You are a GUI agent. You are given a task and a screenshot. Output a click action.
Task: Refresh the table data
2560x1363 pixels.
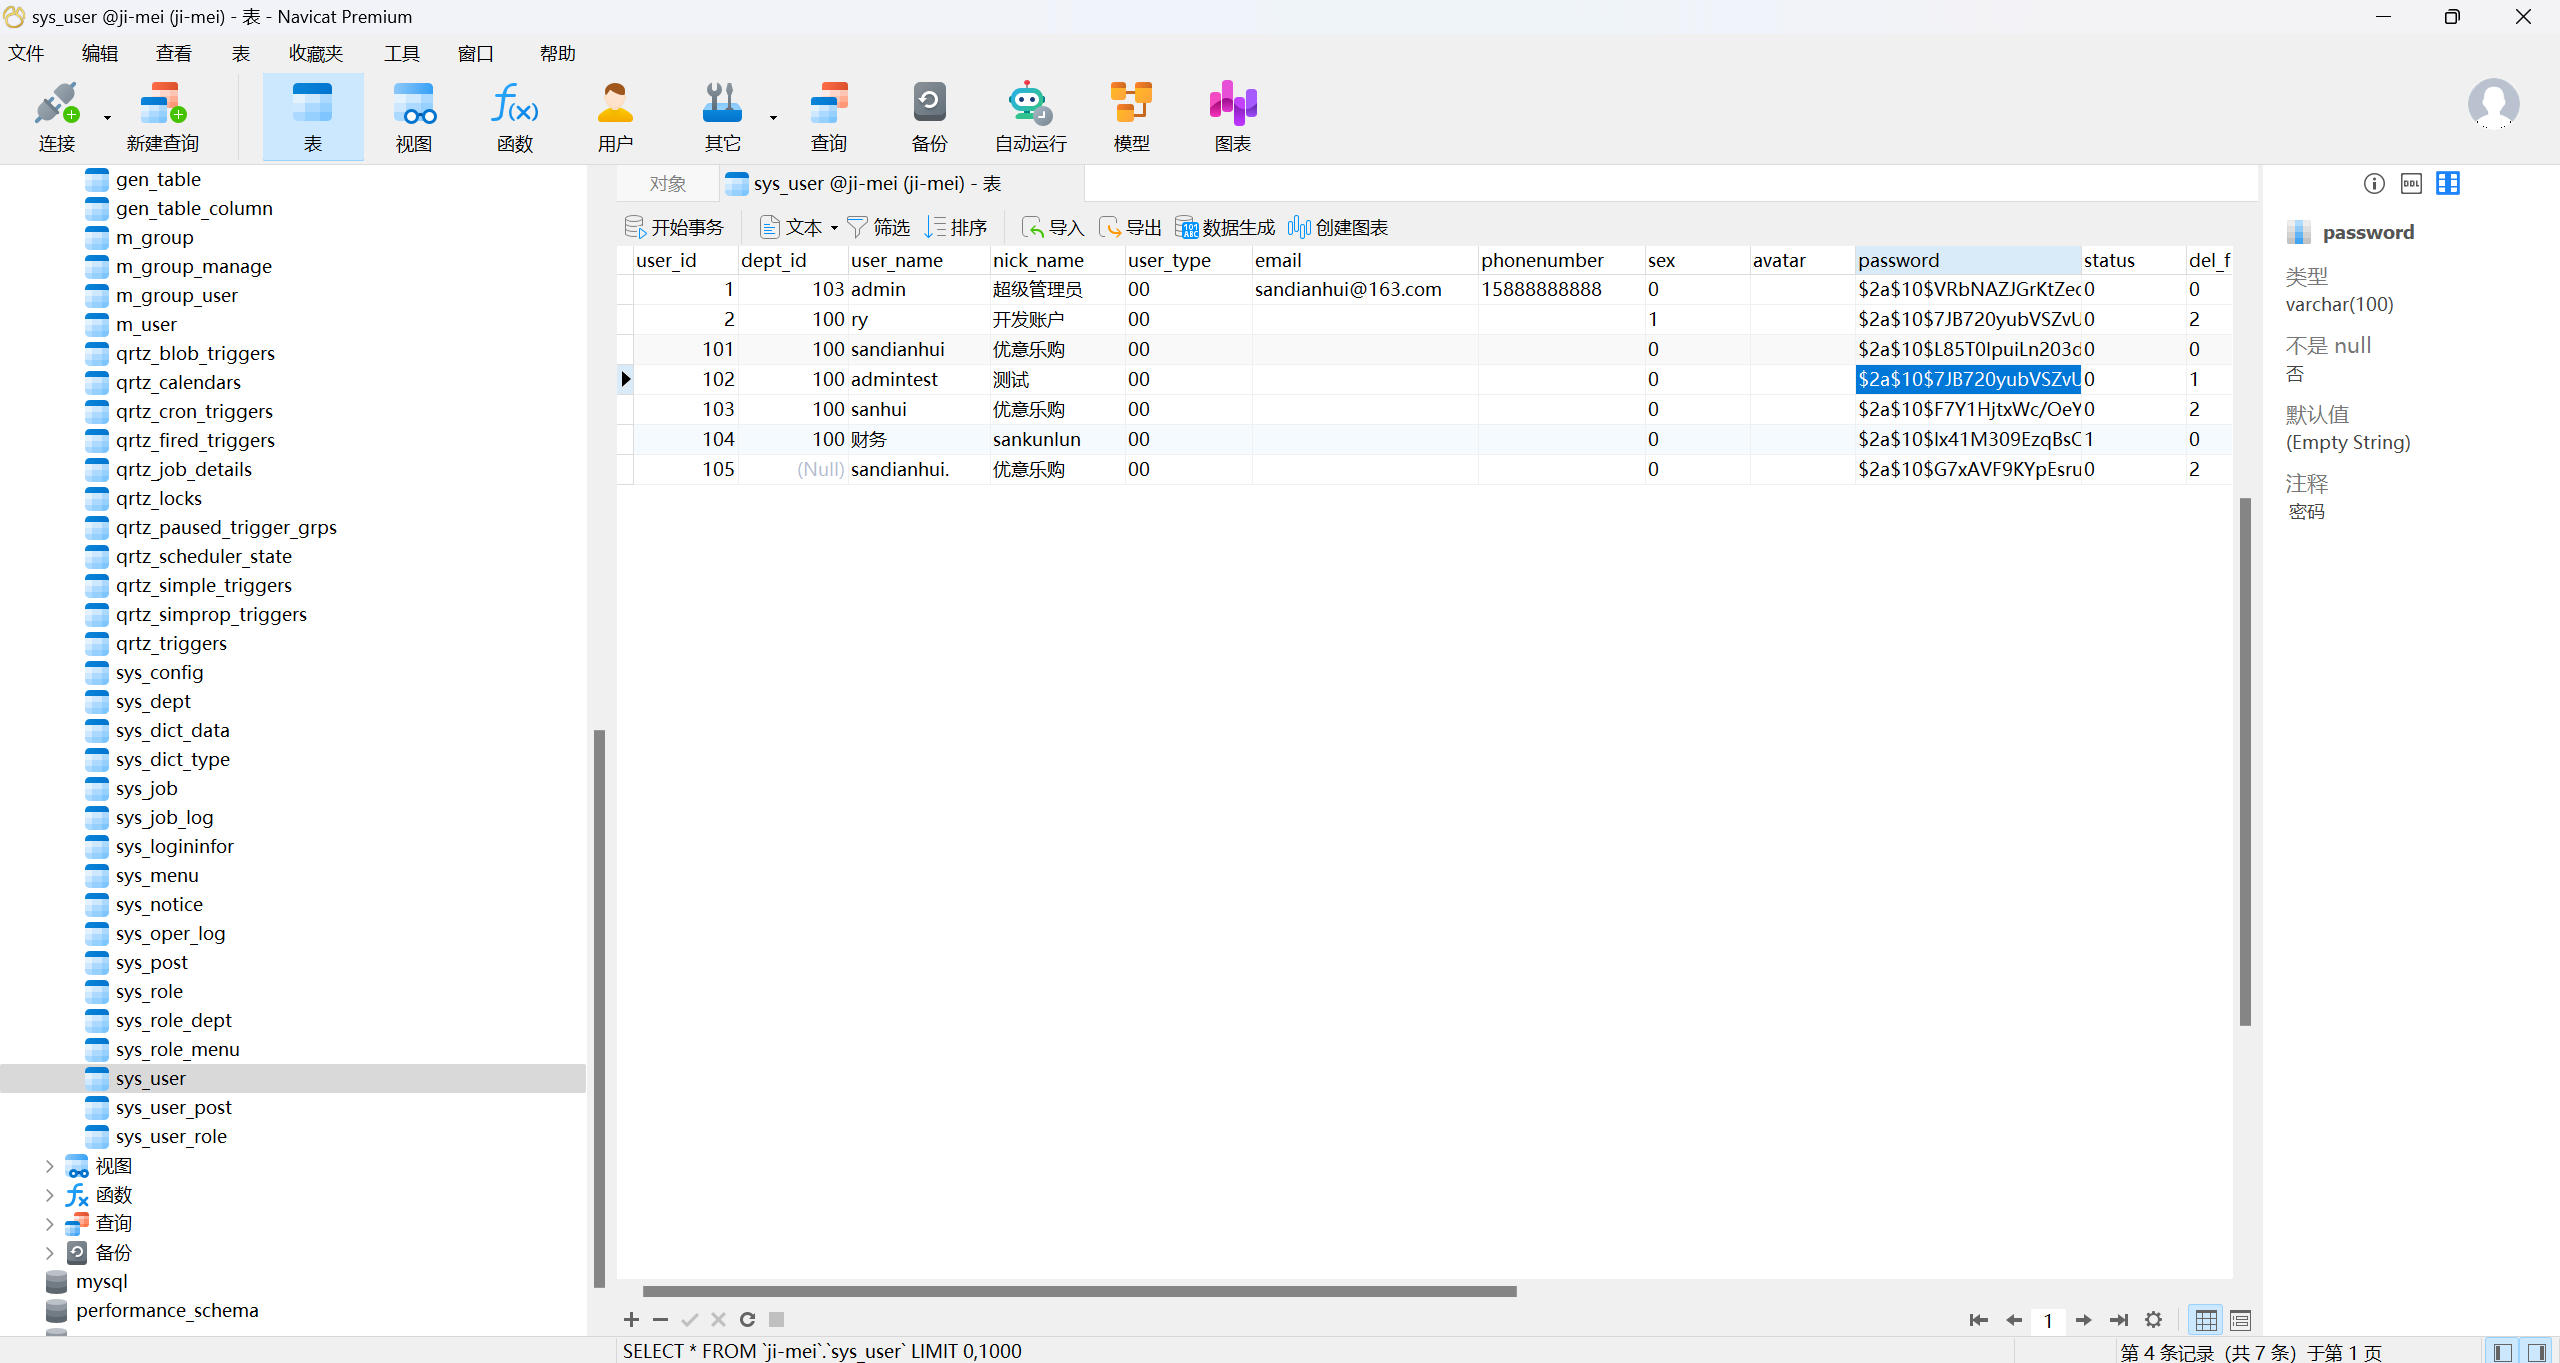coord(747,1320)
